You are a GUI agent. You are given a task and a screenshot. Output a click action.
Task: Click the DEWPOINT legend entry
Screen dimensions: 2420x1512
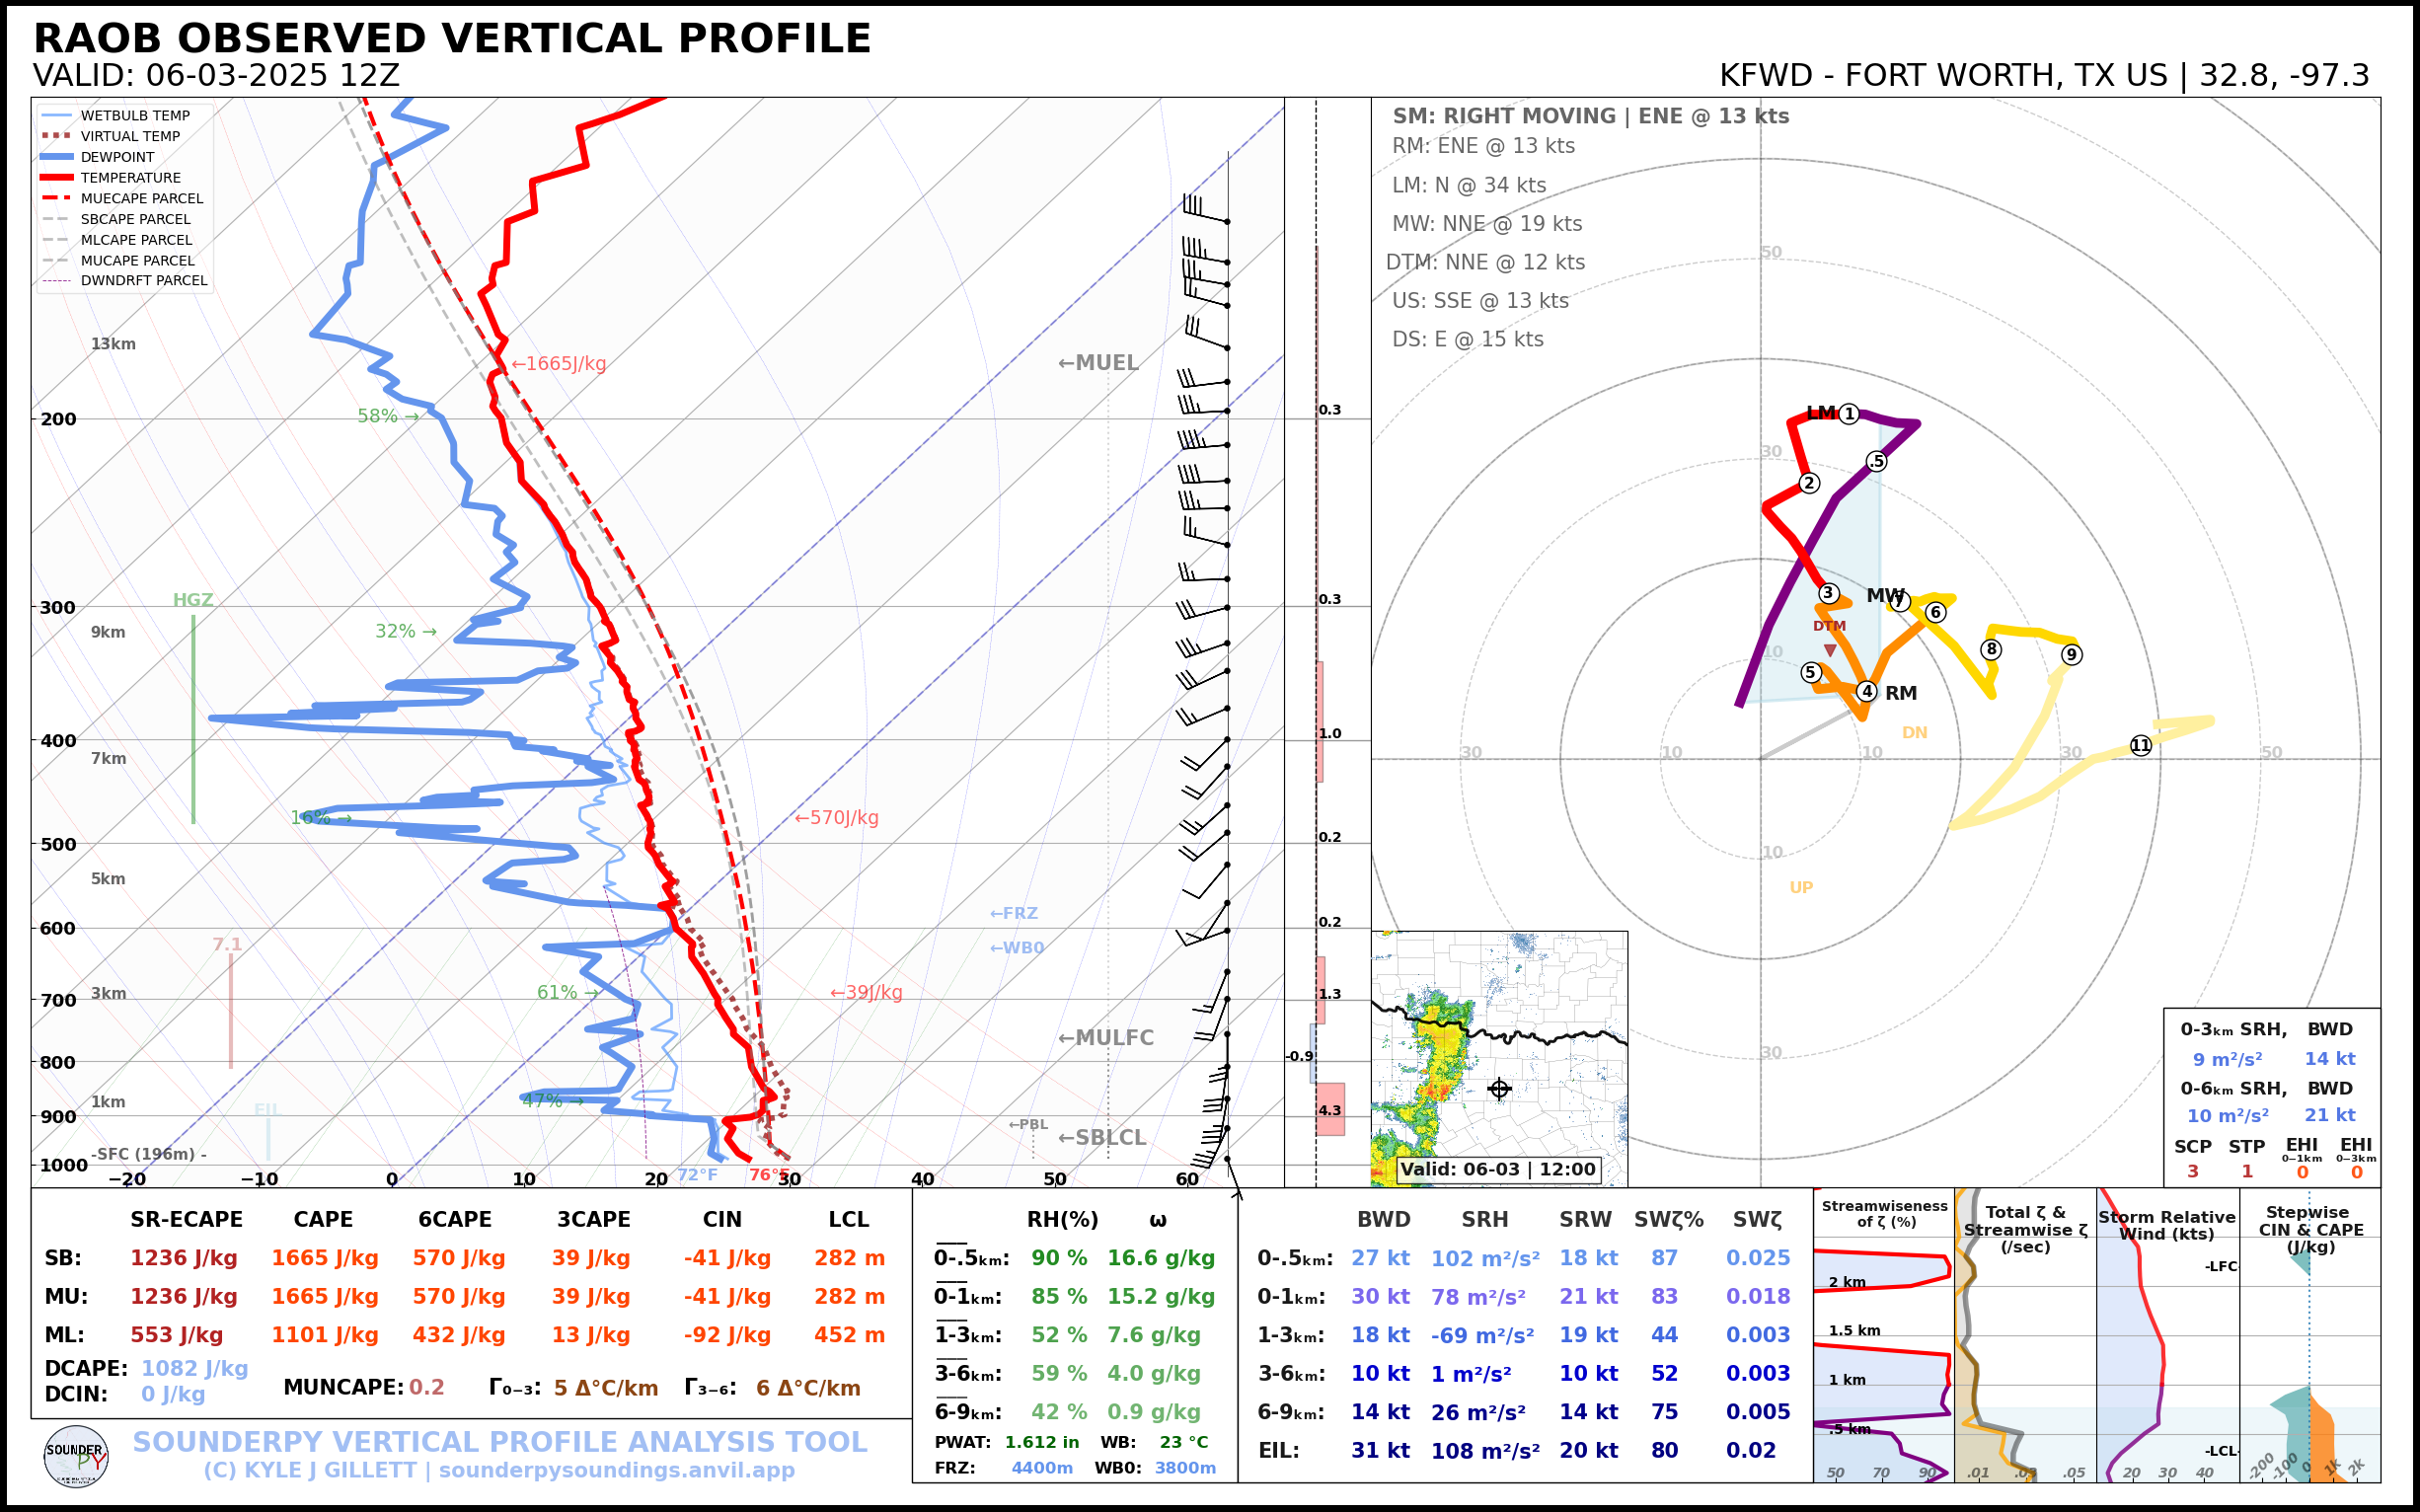pyautogui.click(x=117, y=157)
